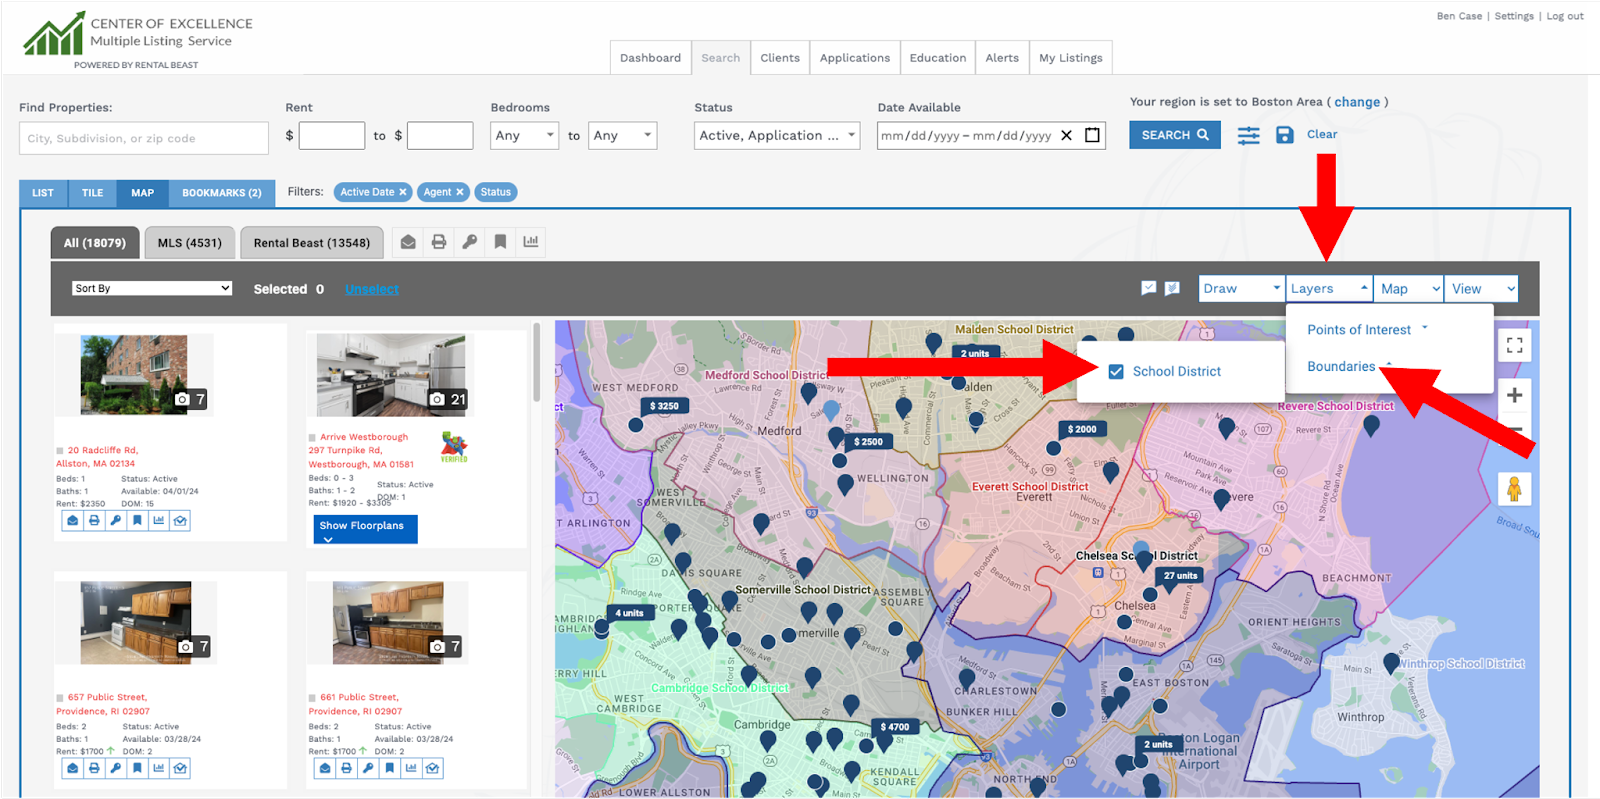Open the My Listings tab
The height and width of the screenshot is (799, 1600).
[x=1071, y=58]
